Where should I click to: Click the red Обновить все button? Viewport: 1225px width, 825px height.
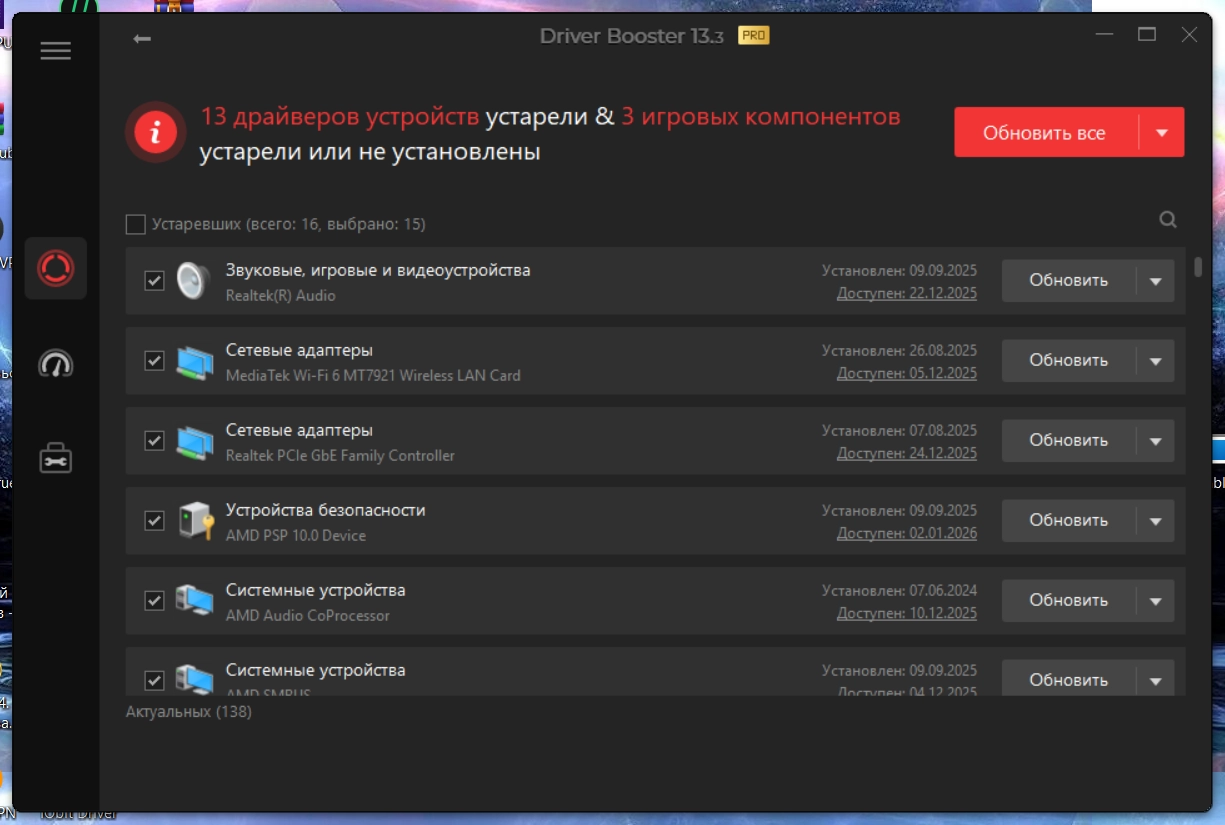pos(1045,132)
